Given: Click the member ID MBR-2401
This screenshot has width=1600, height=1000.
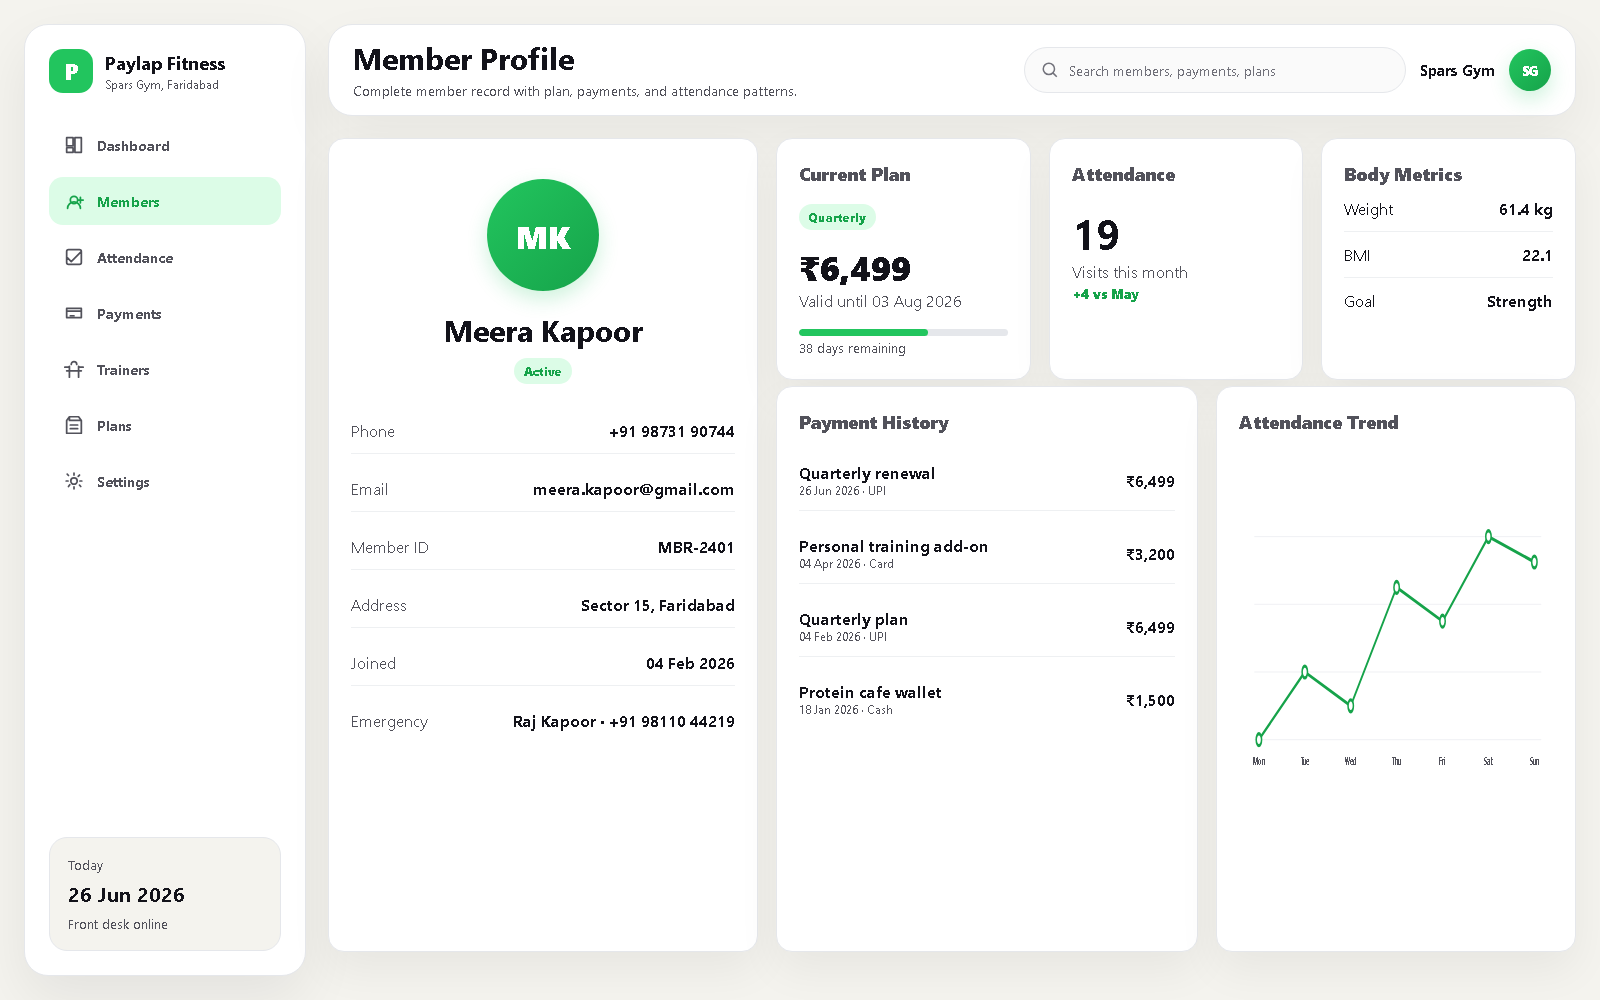Looking at the screenshot, I should [696, 547].
